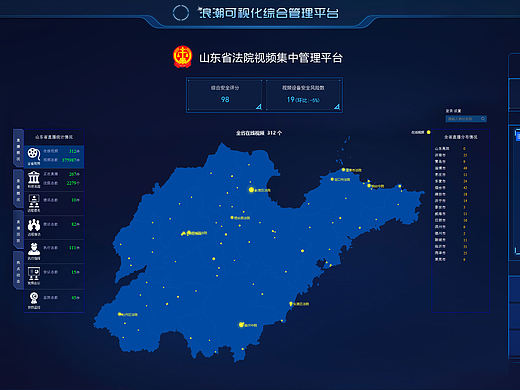Viewport: 520px width, 390px height.
Task: Open the courthouse 科技法庭 icon
Action: pos(34,178)
